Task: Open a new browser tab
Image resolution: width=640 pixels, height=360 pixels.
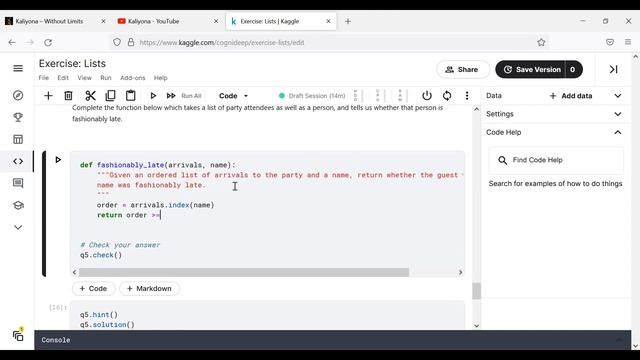Action: [348, 21]
